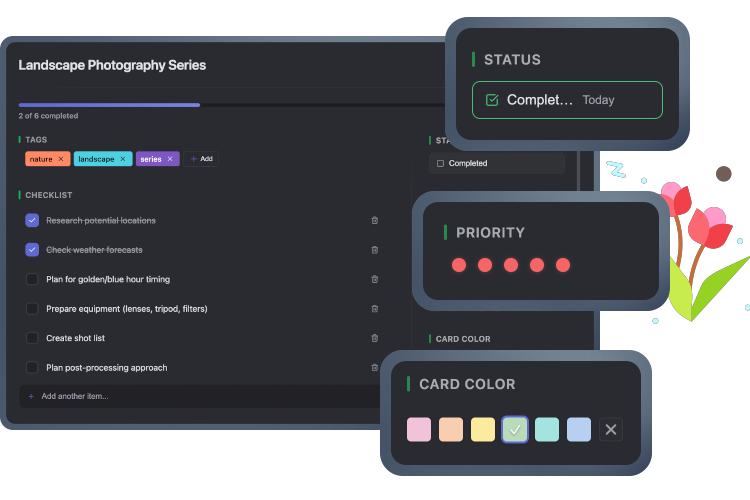The image size is (750, 500).
Task: Click Add another item field
Action: click(200, 396)
